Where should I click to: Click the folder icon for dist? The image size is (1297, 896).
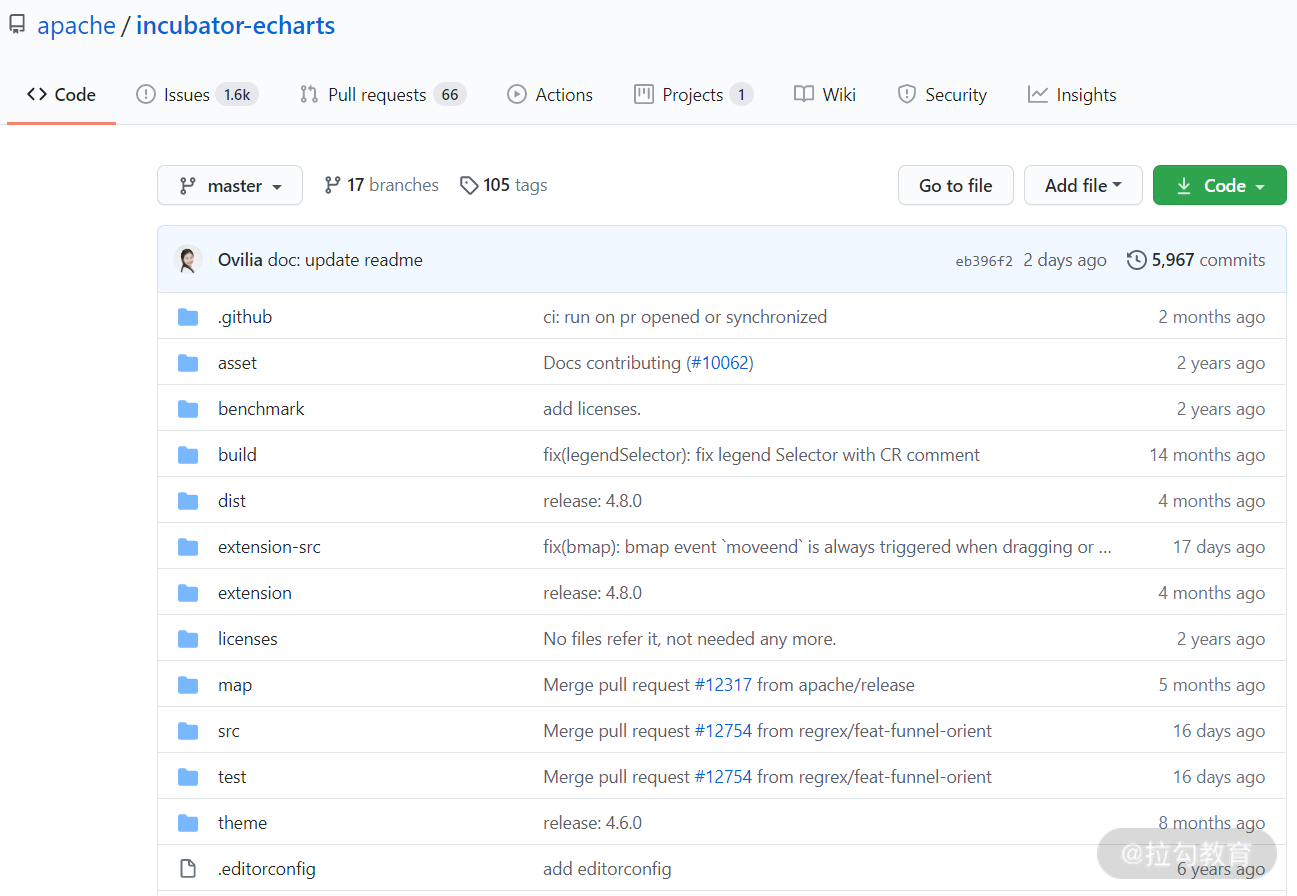188,501
